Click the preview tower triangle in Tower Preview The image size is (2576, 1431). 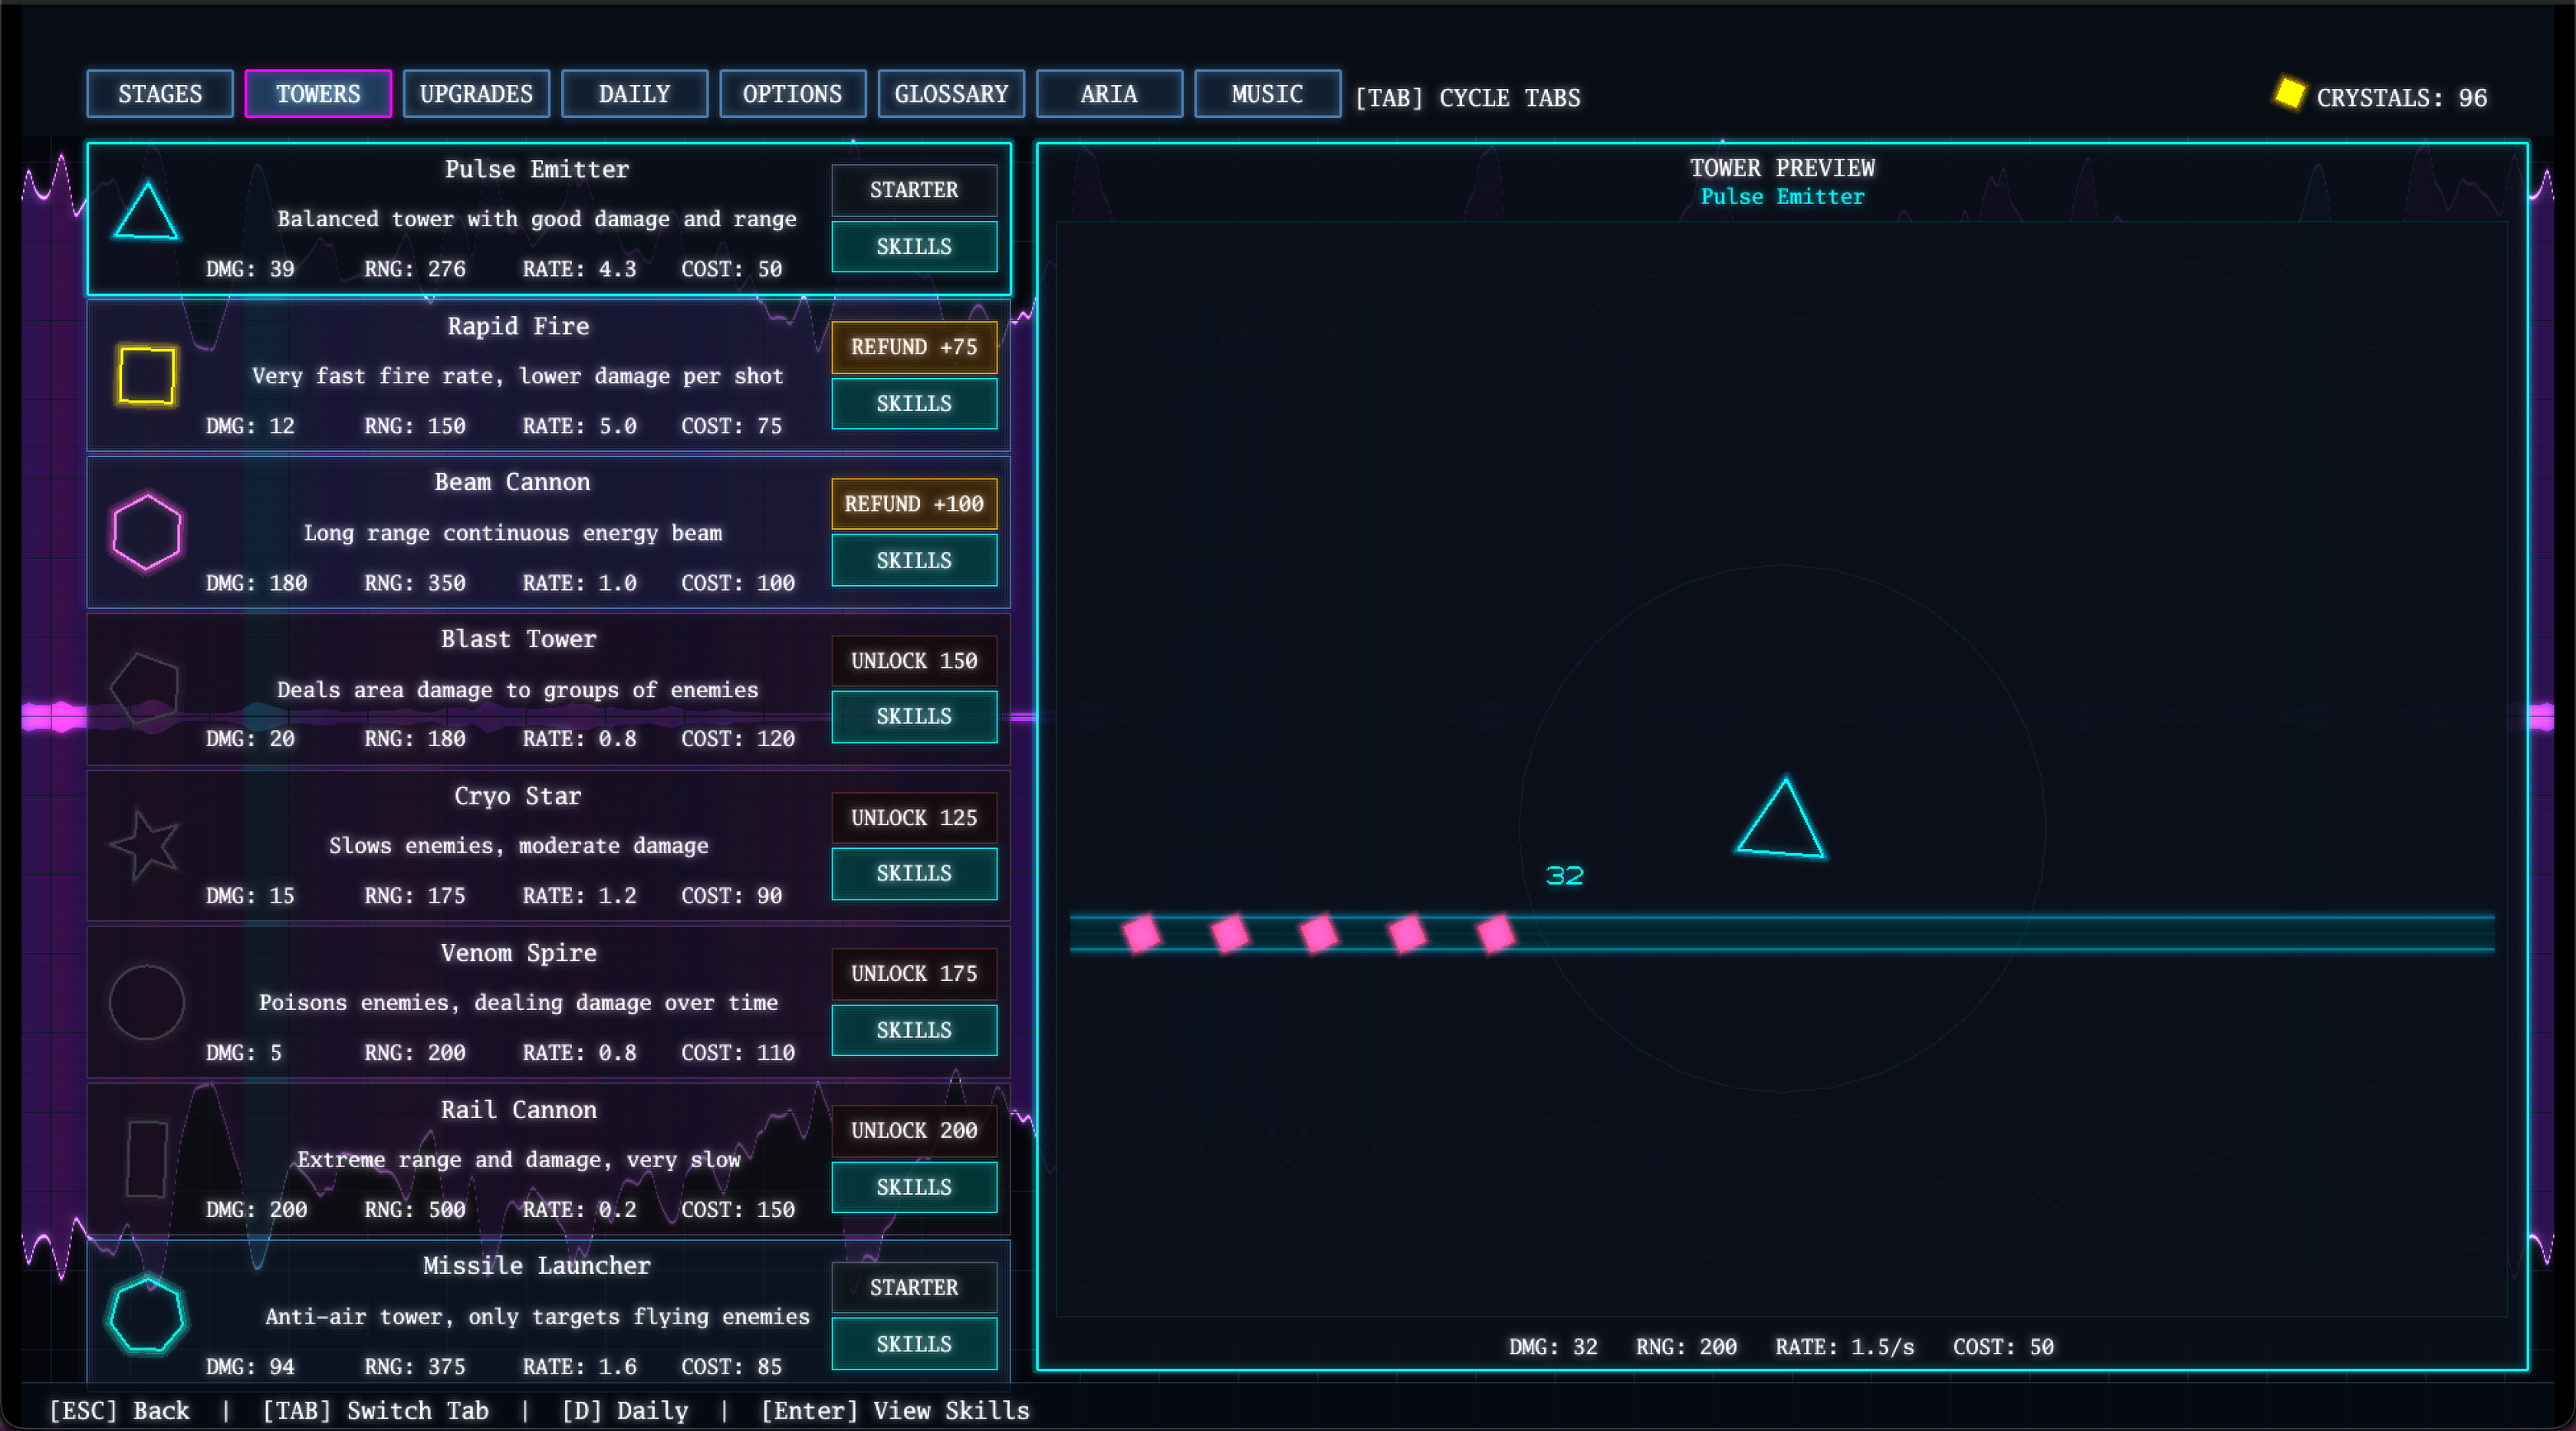[1782, 824]
